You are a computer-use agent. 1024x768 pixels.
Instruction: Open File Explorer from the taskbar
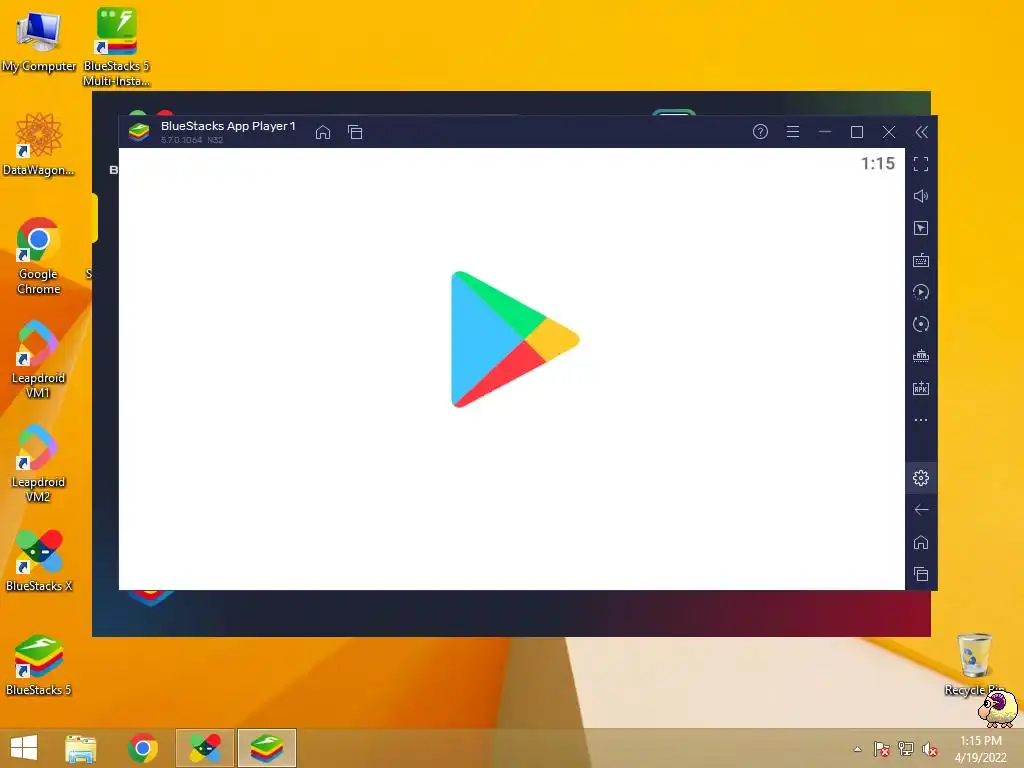(x=81, y=748)
